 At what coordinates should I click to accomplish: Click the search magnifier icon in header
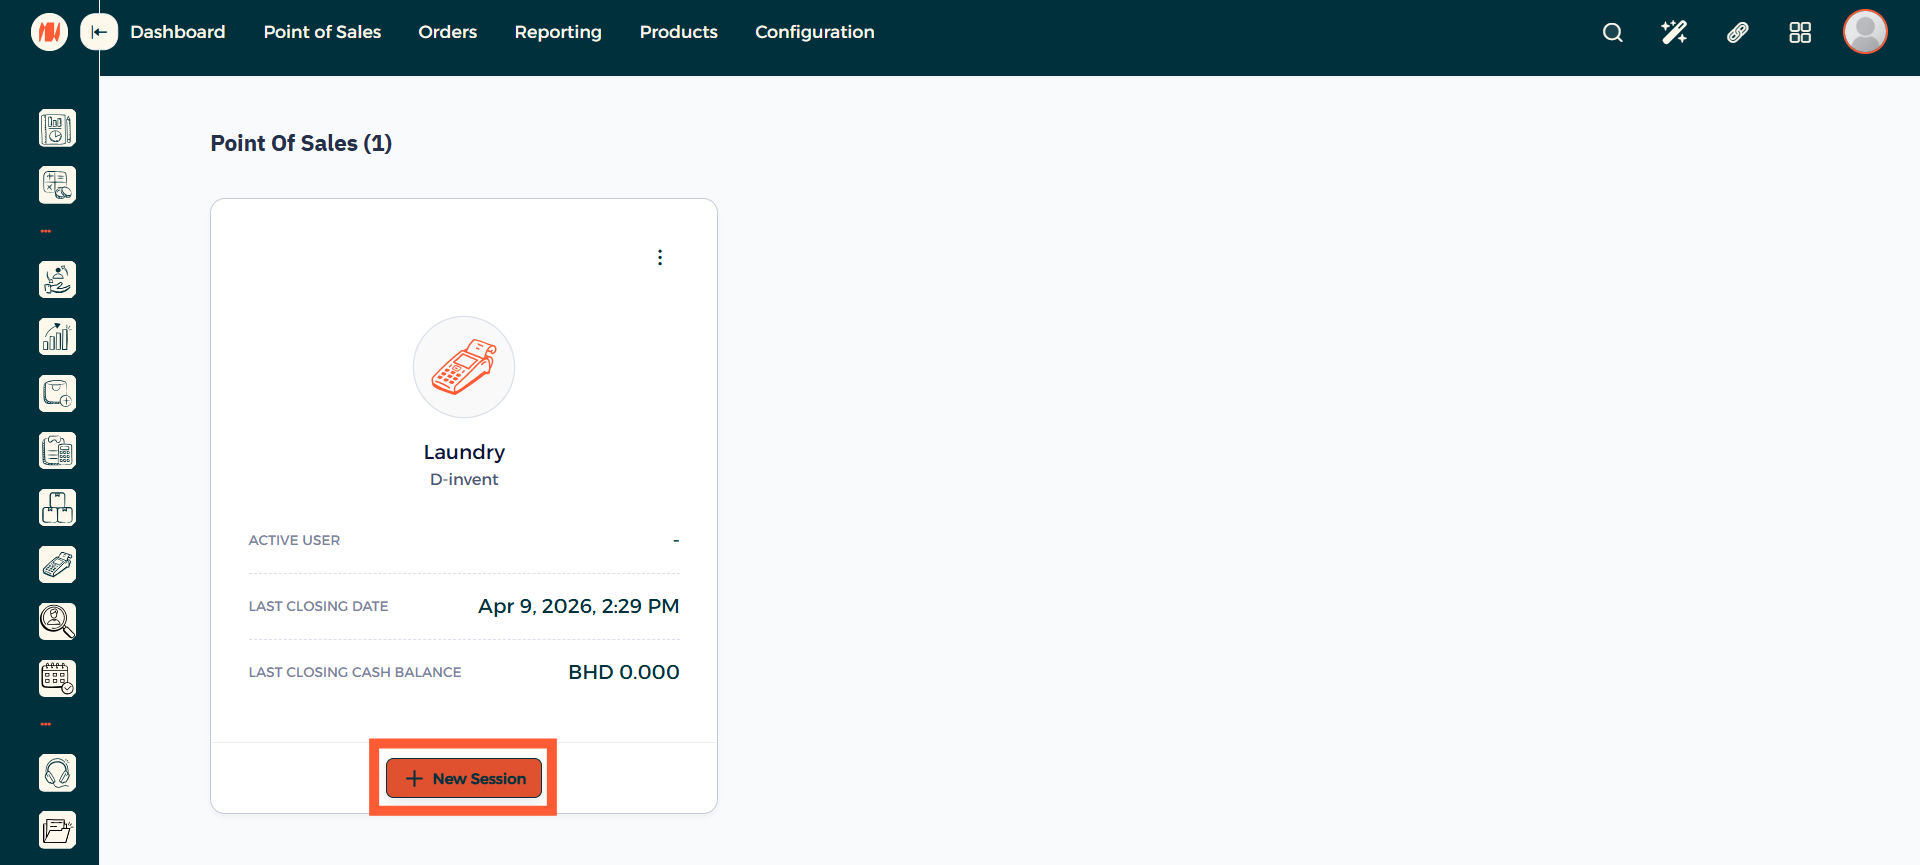point(1612,33)
